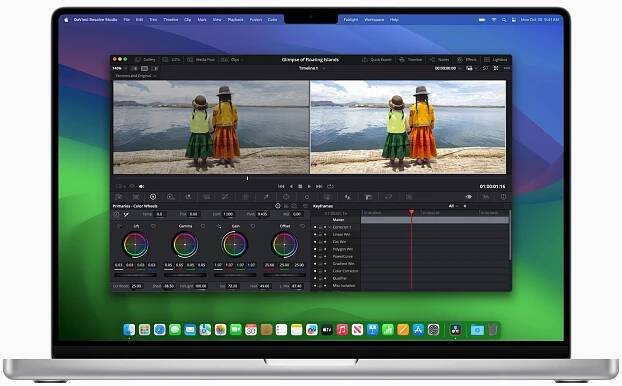Open the Workspace menu
The height and width of the screenshot is (386, 622).
click(374, 19)
